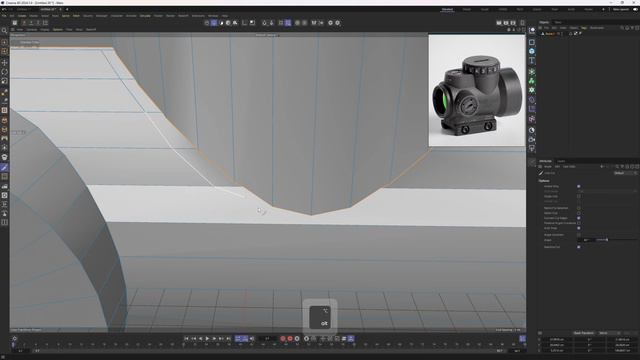The image size is (640, 360).
Task: Enable the Select Cuts checkbox
Action: [579, 213]
